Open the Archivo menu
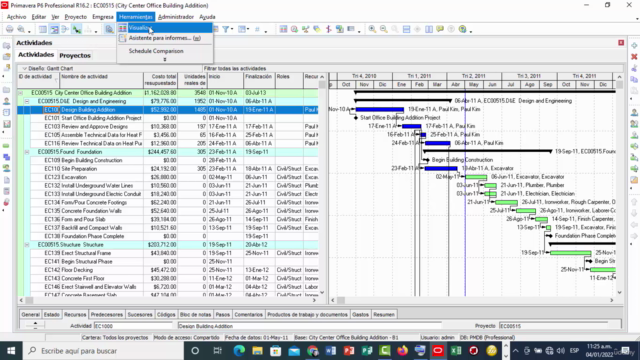 (16, 17)
